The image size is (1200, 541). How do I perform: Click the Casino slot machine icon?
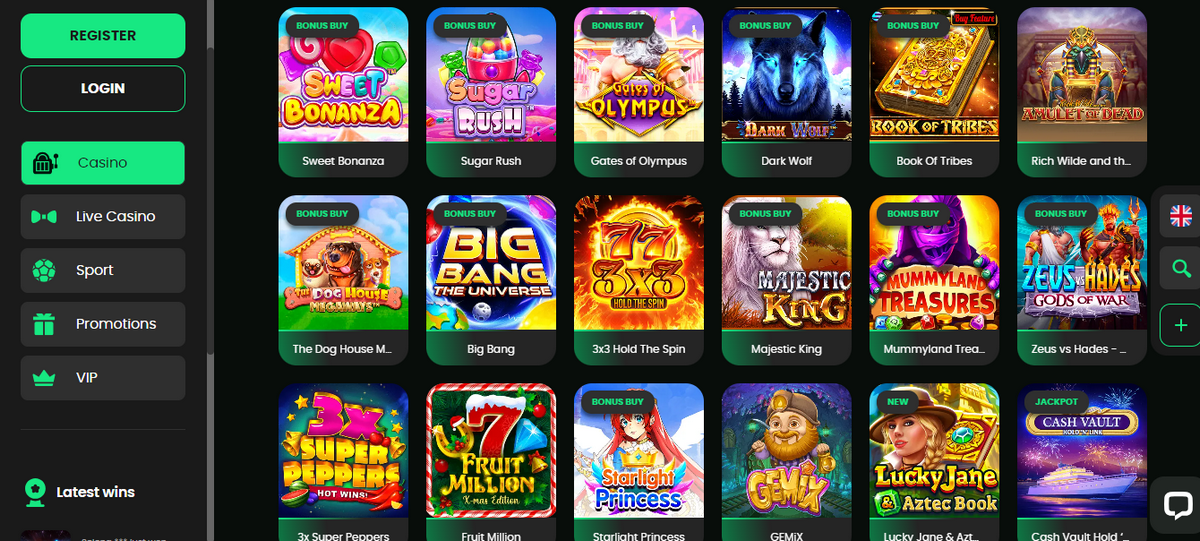44,163
